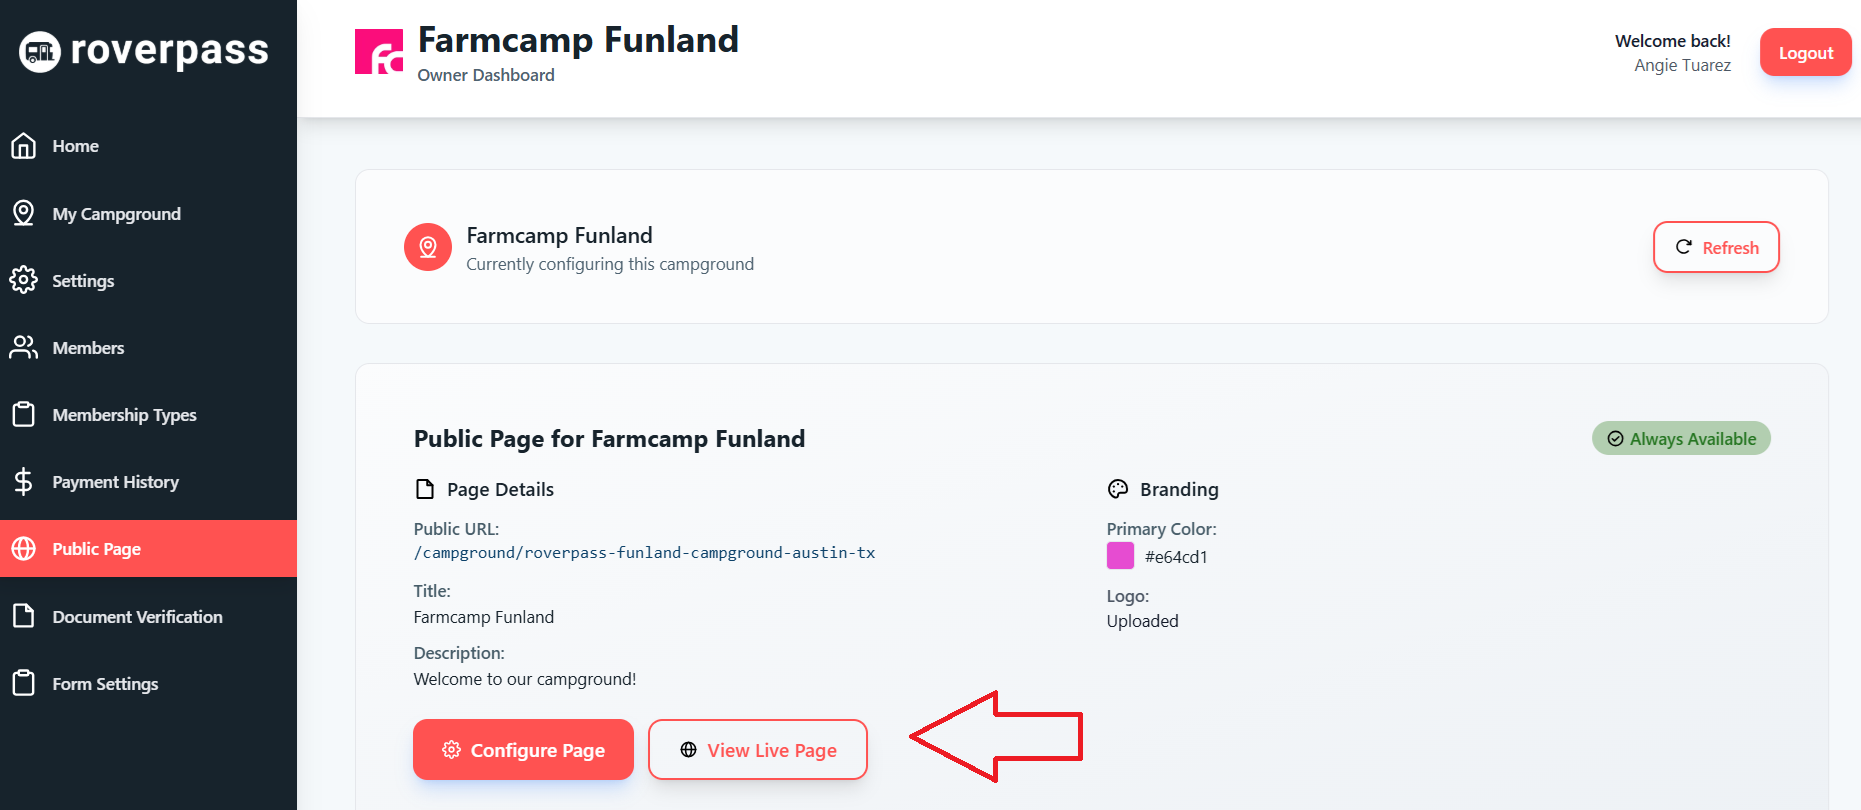Click the Configure Page button
1861x810 pixels.
(523, 749)
